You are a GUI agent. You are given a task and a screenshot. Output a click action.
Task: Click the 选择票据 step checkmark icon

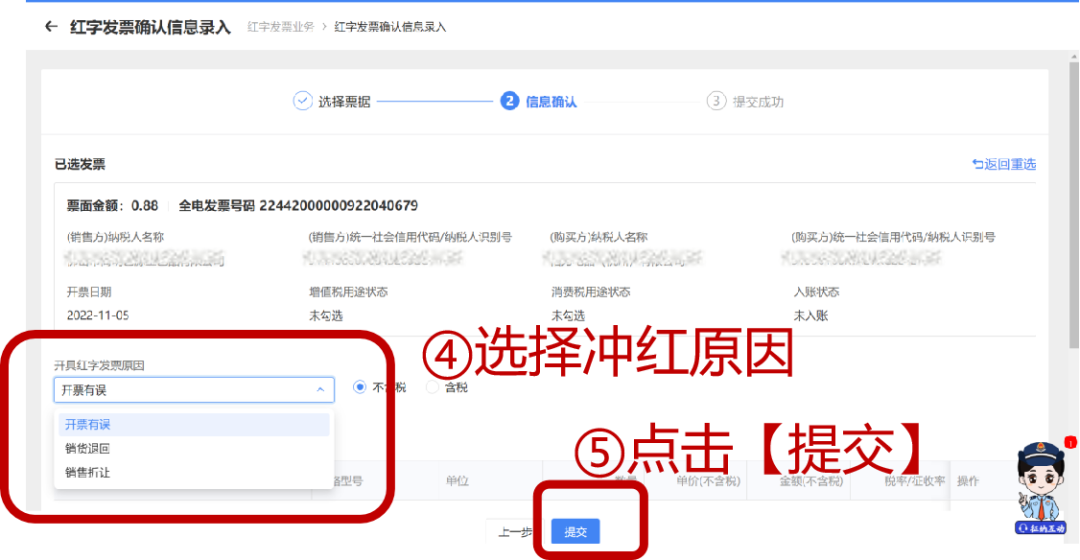click(302, 101)
